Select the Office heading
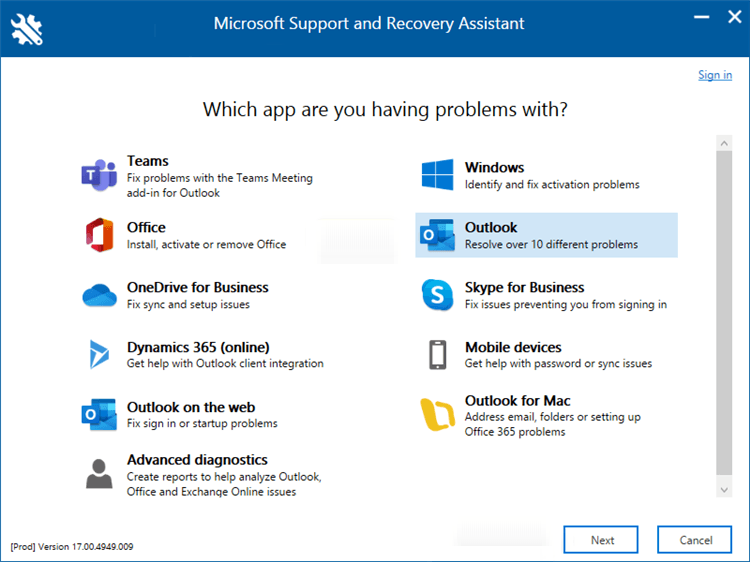Viewport: 750px width, 562px height. click(146, 227)
